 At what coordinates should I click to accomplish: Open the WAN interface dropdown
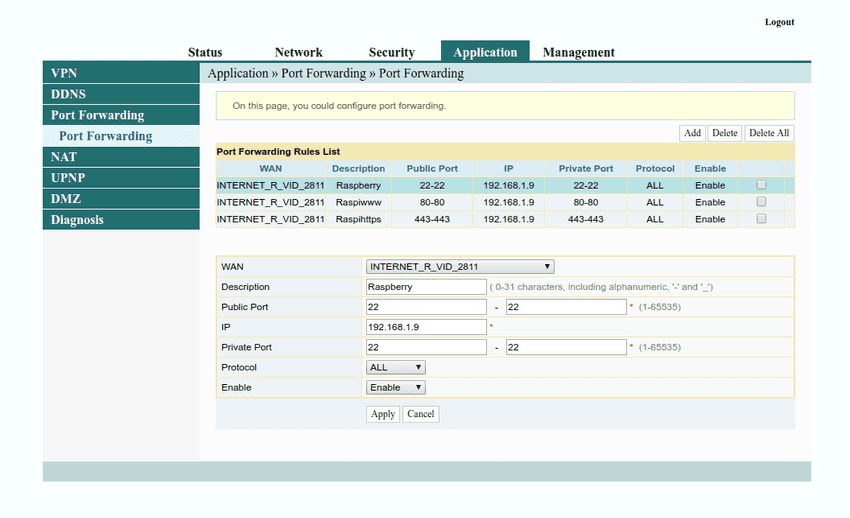click(460, 267)
